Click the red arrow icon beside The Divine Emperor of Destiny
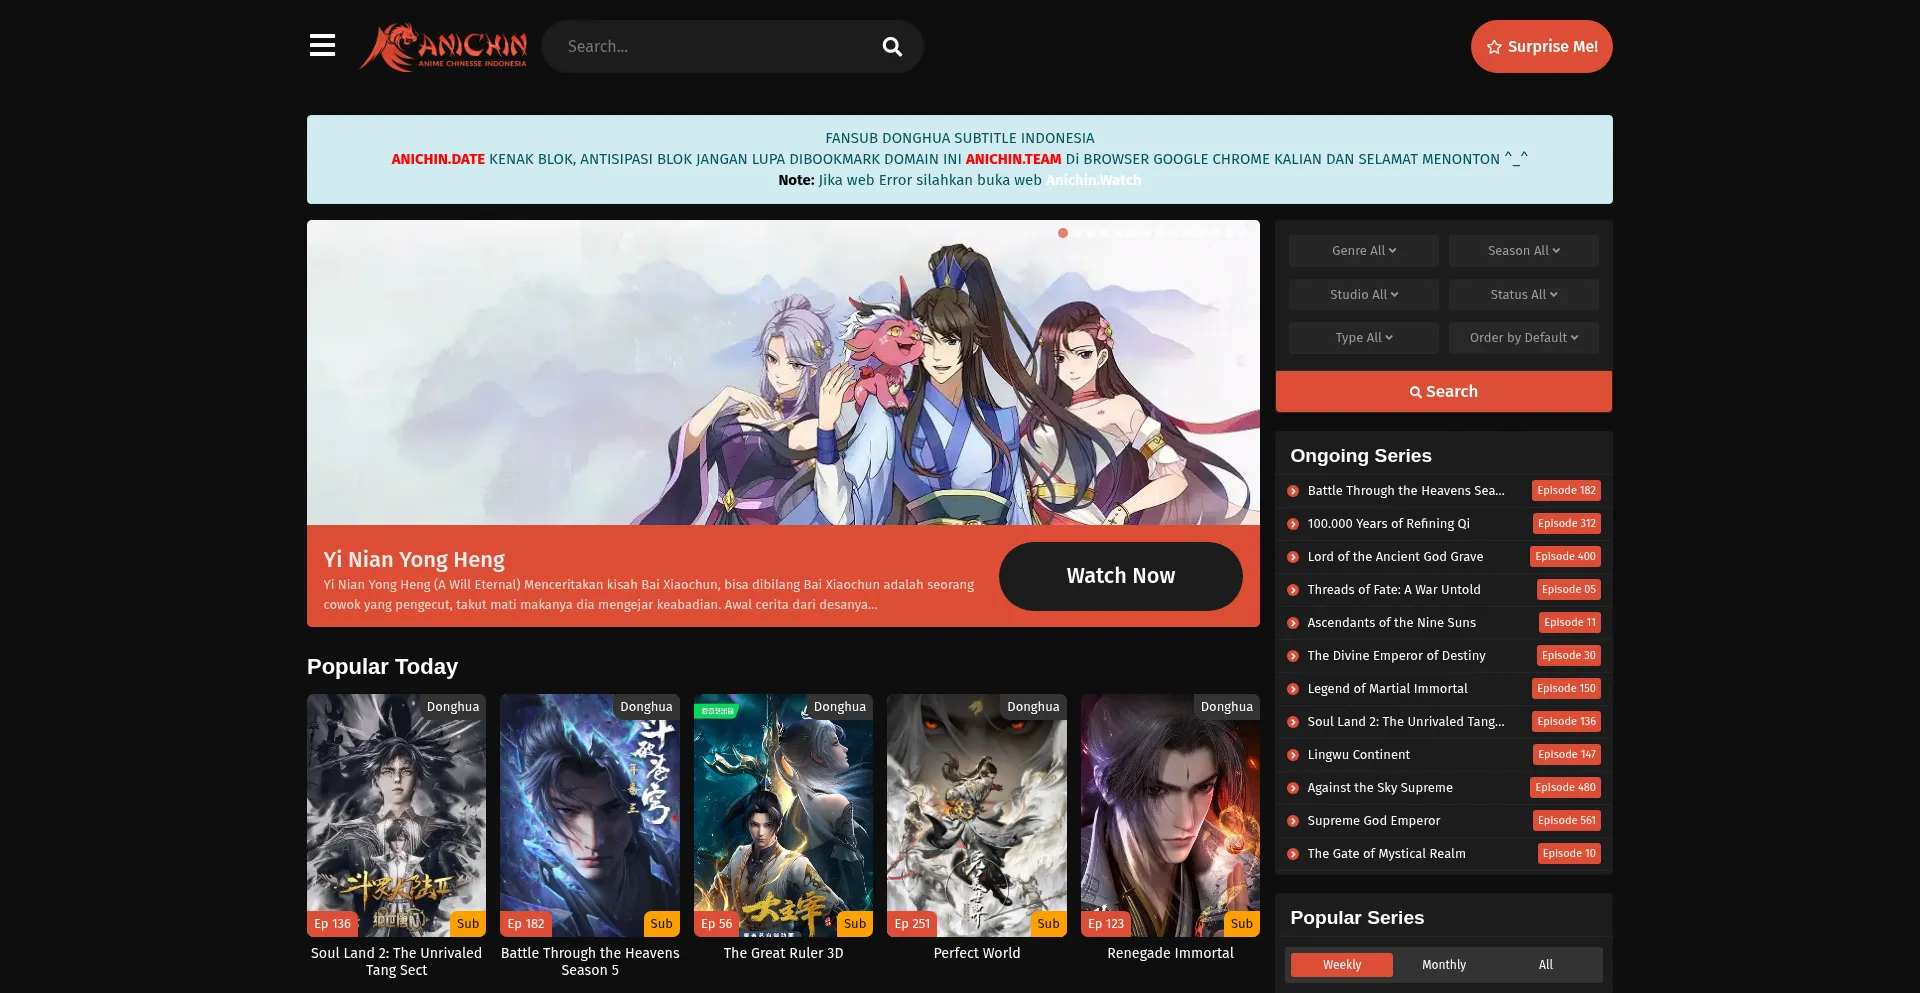 pos(1293,656)
